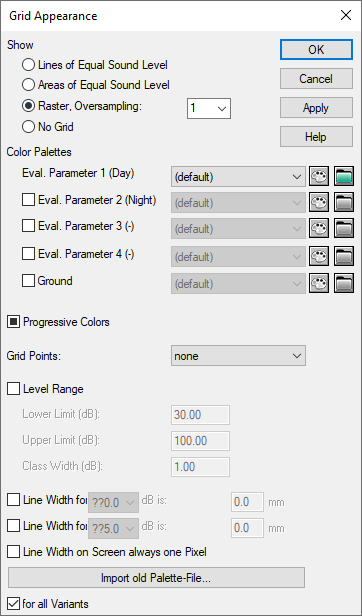Click Import old Palette-File button

156,578
